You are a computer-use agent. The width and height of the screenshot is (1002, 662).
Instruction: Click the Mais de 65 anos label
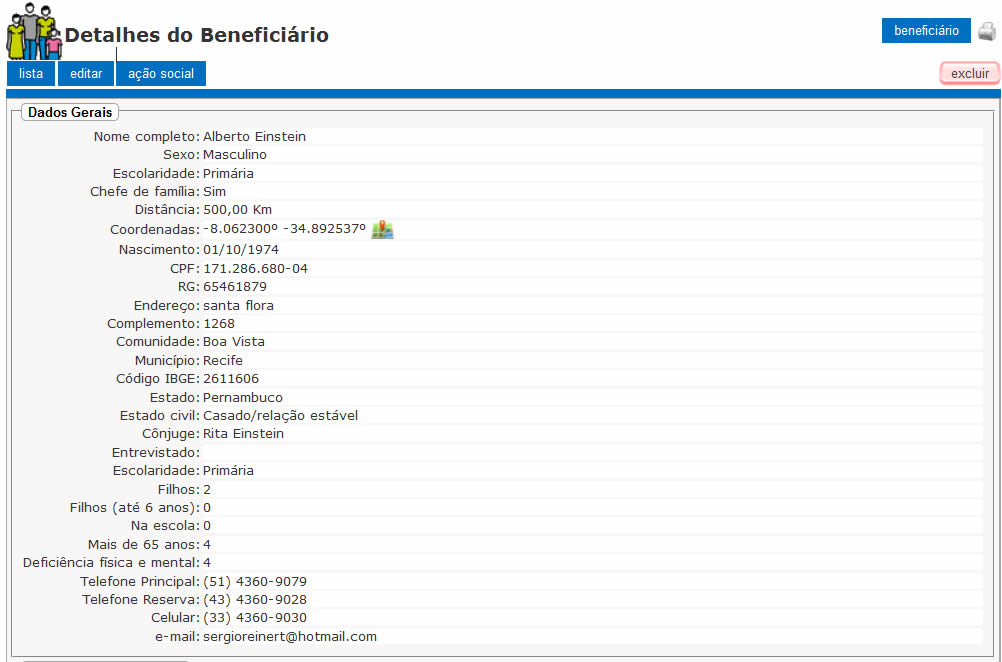[x=144, y=544]
